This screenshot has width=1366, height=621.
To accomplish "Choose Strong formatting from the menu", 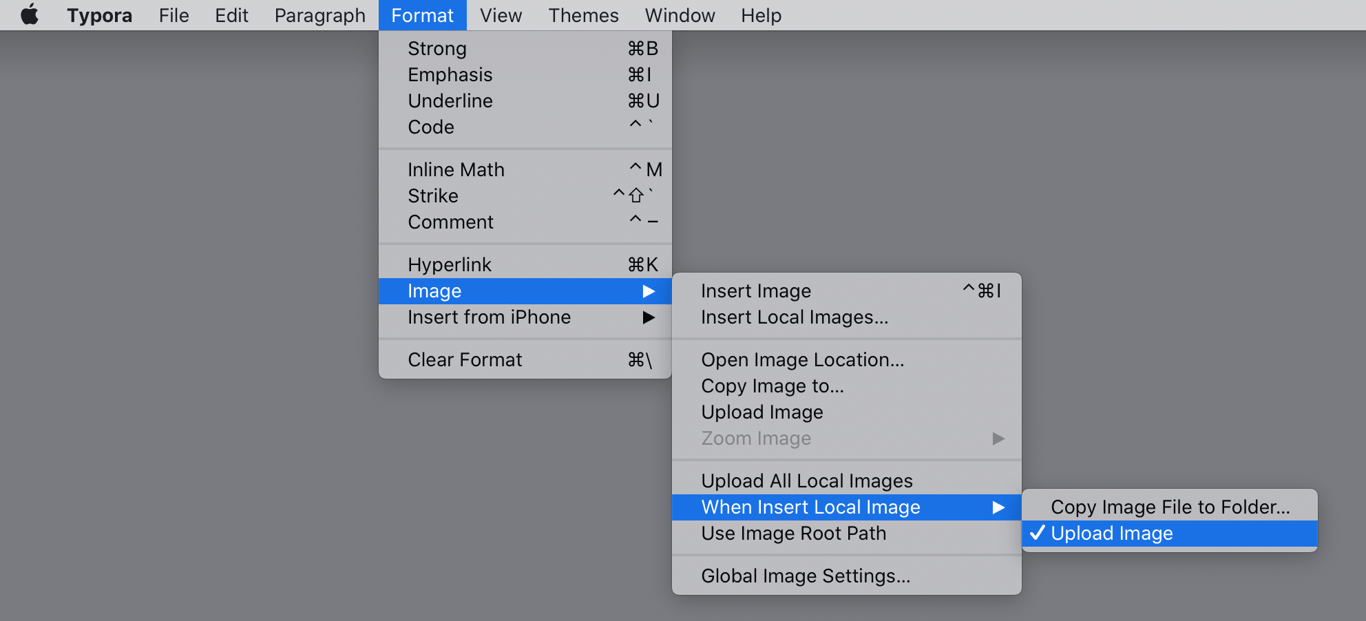I will 437,48.
